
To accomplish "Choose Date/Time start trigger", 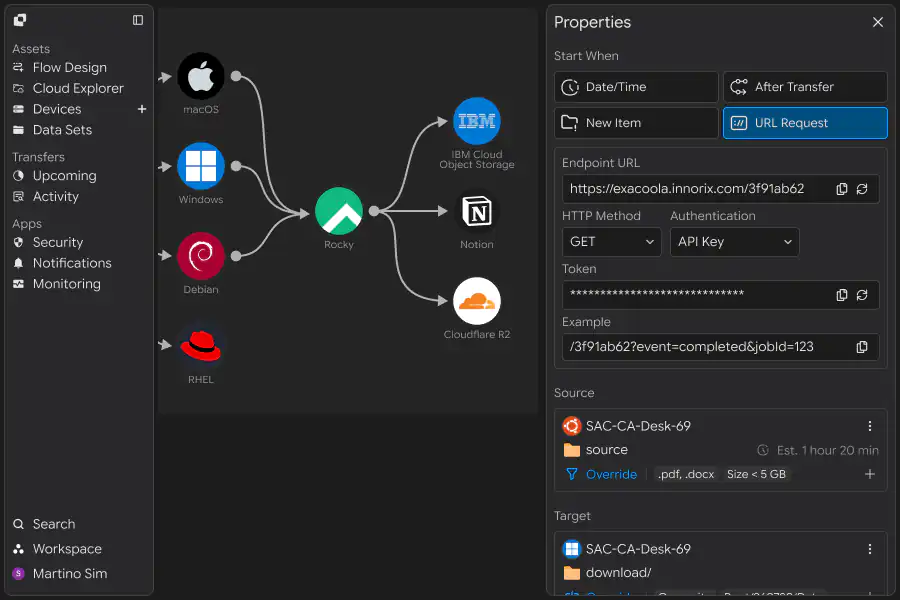I will (636, 87).
